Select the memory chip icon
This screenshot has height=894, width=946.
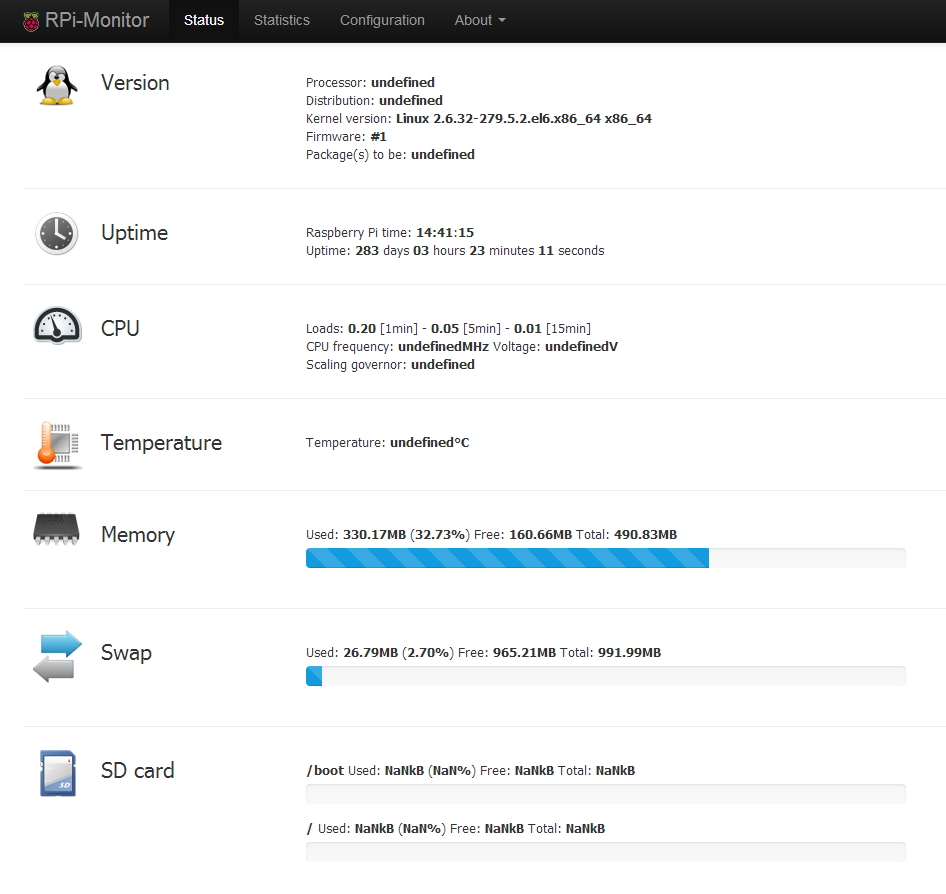[56, 530]
